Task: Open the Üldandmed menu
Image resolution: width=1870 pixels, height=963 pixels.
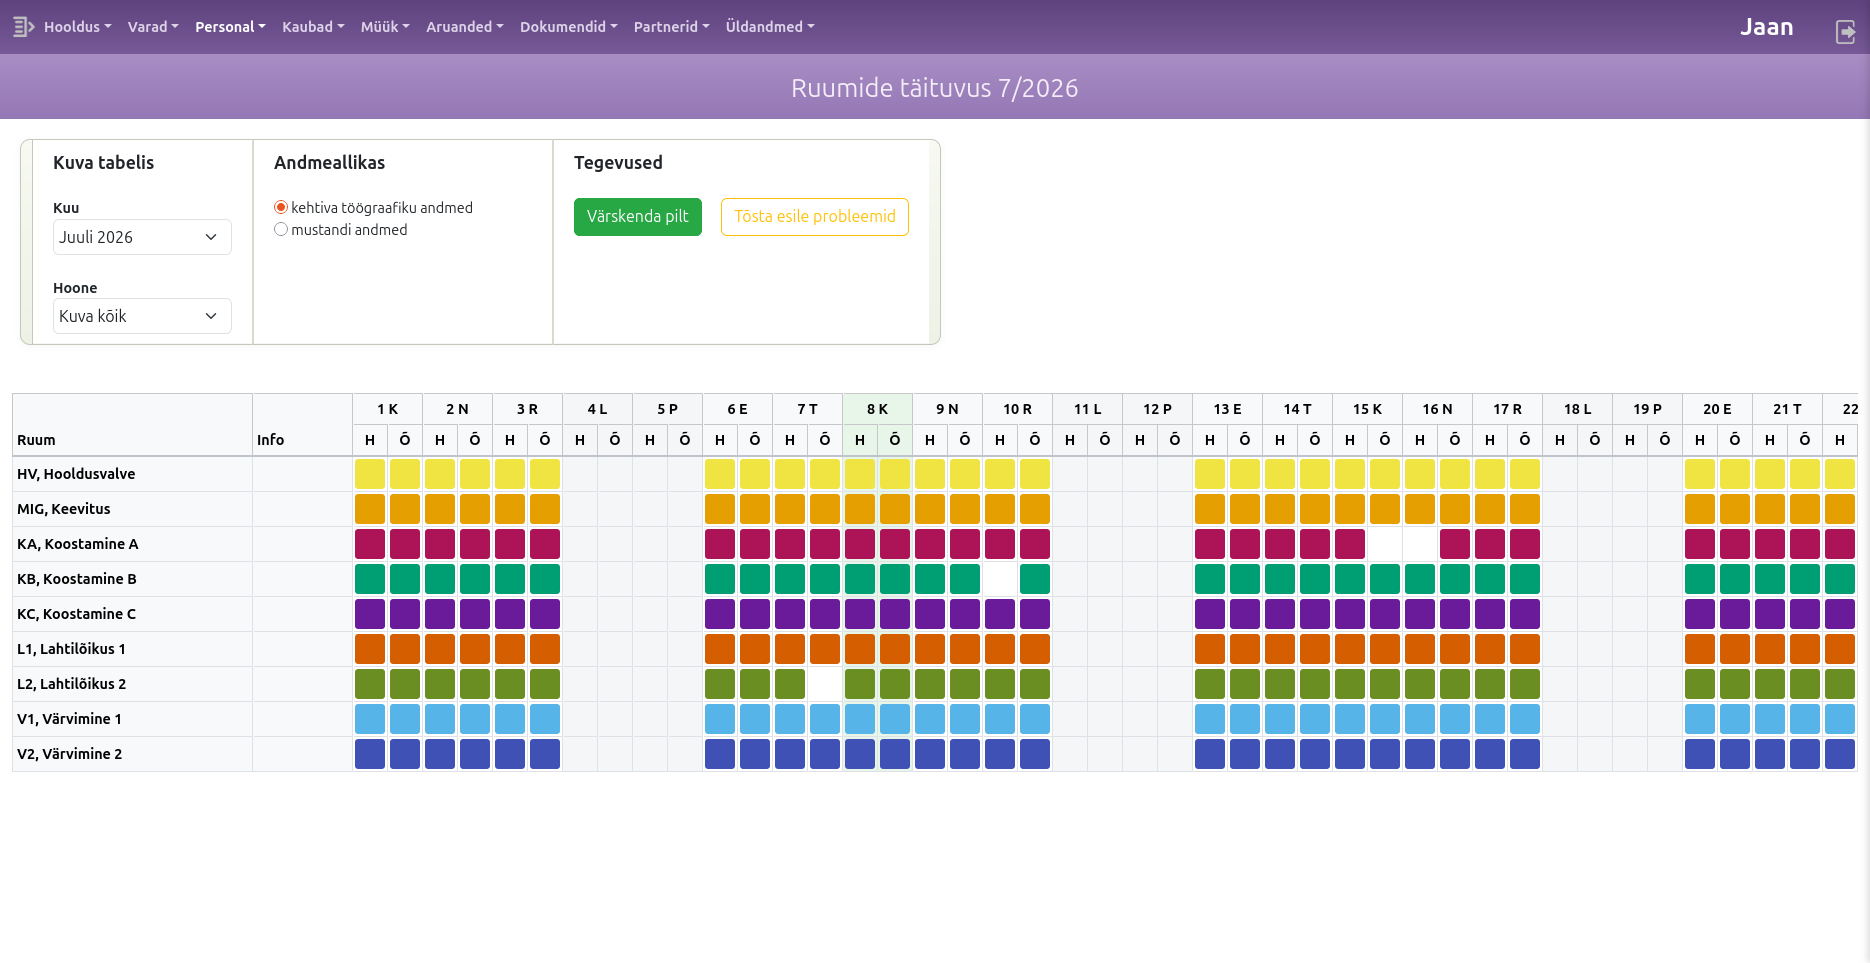Action: pos(770,27)
